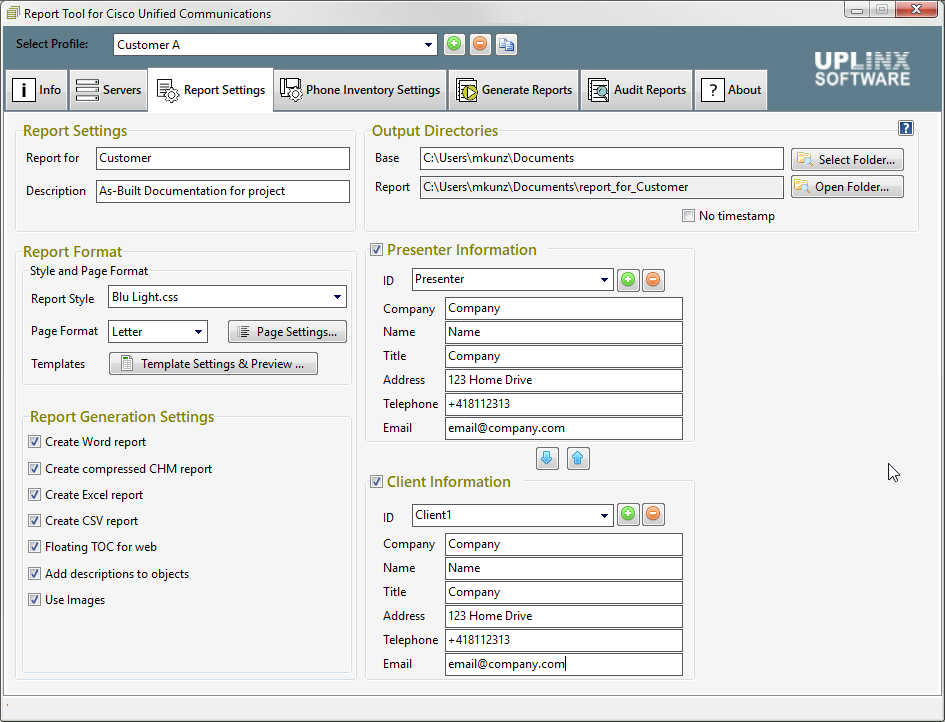Viewport: 945px width, 722px height.
Task: Go to the Generate Reports tab
Action: coord(513,90)
